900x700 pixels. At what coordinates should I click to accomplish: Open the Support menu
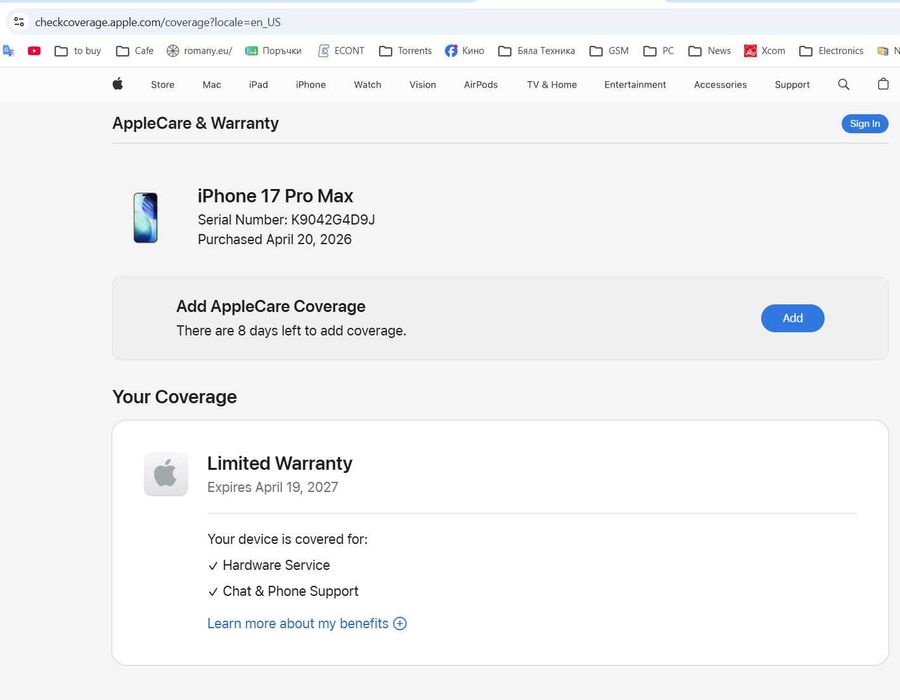pos(792,85)
